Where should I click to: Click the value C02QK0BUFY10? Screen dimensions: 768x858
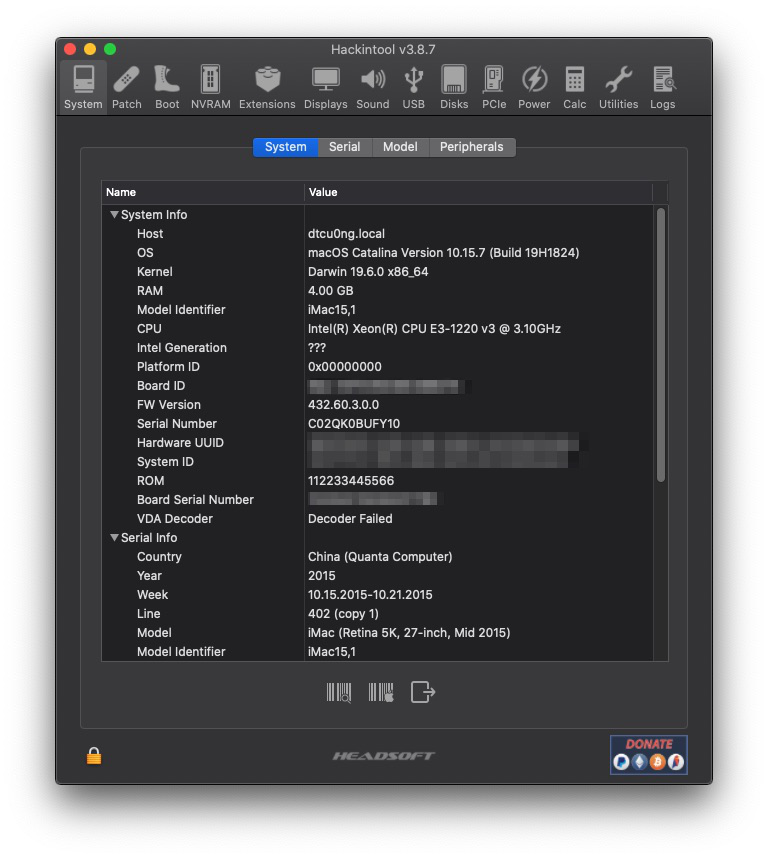(354, 424)
